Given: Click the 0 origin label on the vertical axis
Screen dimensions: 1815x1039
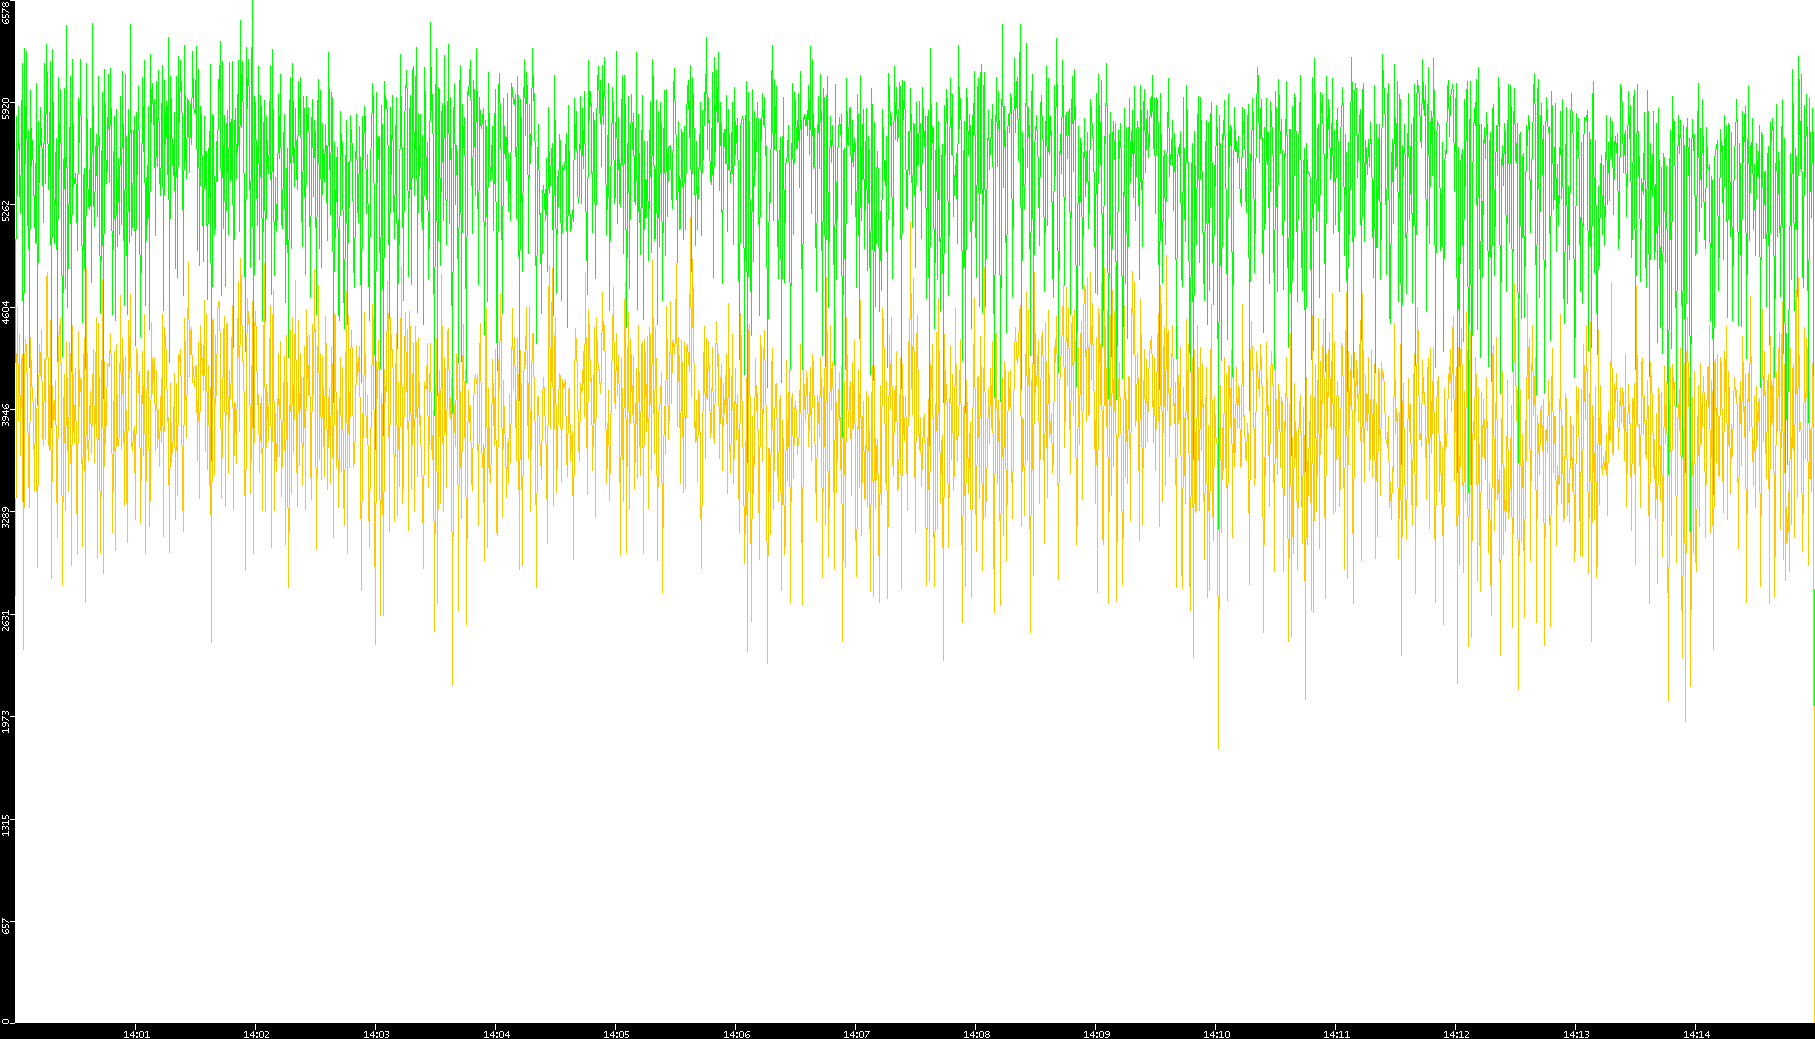Looking at the screenshot, I should (5, 1021).
